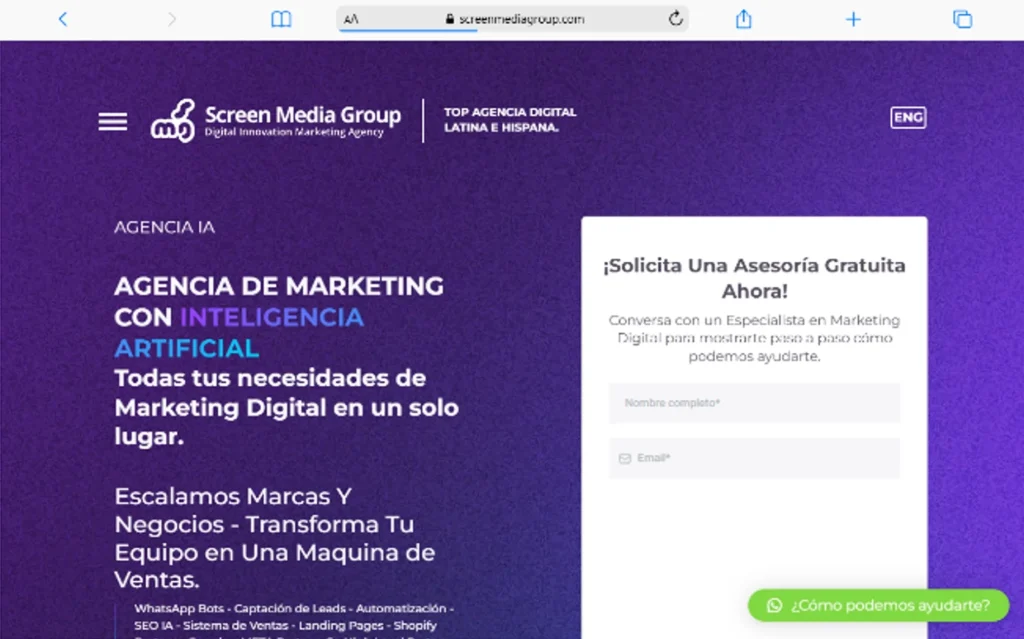The height and width of the screenshot is (639, 1024).
Task: Click 'Conversa con un Especialista en Marketing' description
Action: point(754,338)
